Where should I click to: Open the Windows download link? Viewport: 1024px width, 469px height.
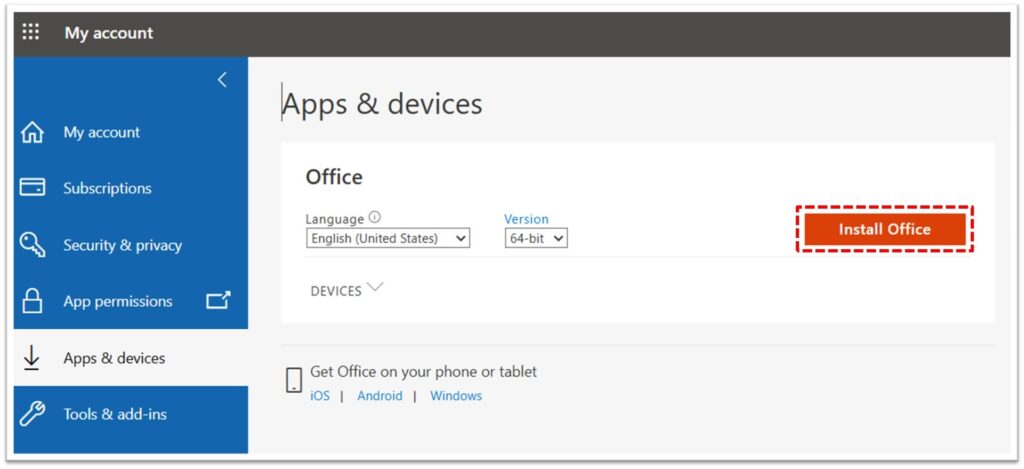pyautogui.click(x=456, y=396)
